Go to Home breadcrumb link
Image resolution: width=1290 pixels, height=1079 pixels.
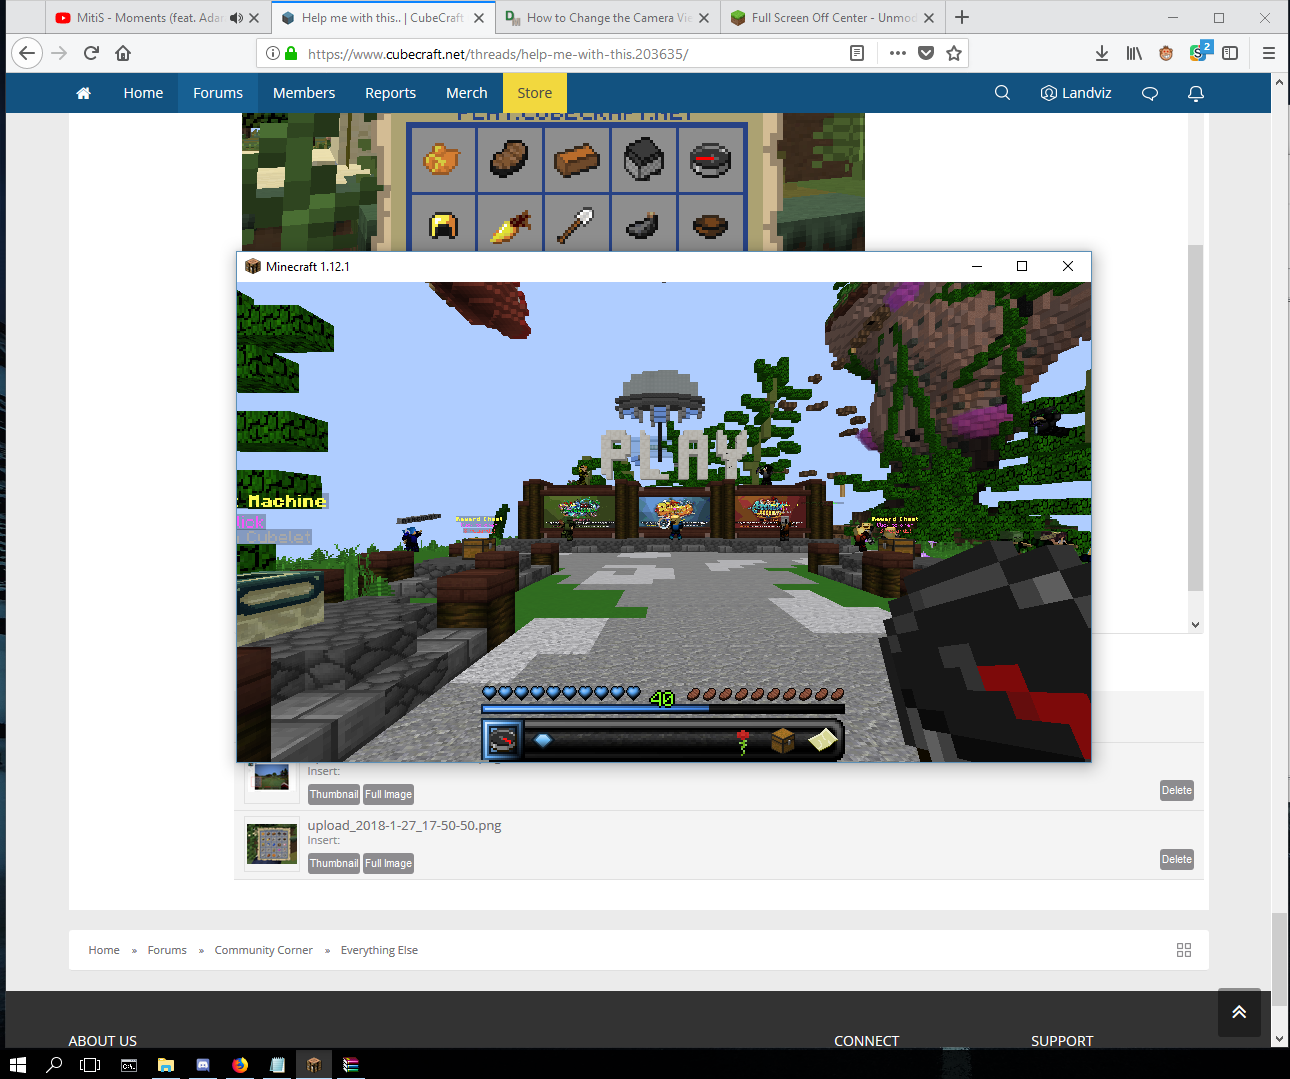click(104, 950)
